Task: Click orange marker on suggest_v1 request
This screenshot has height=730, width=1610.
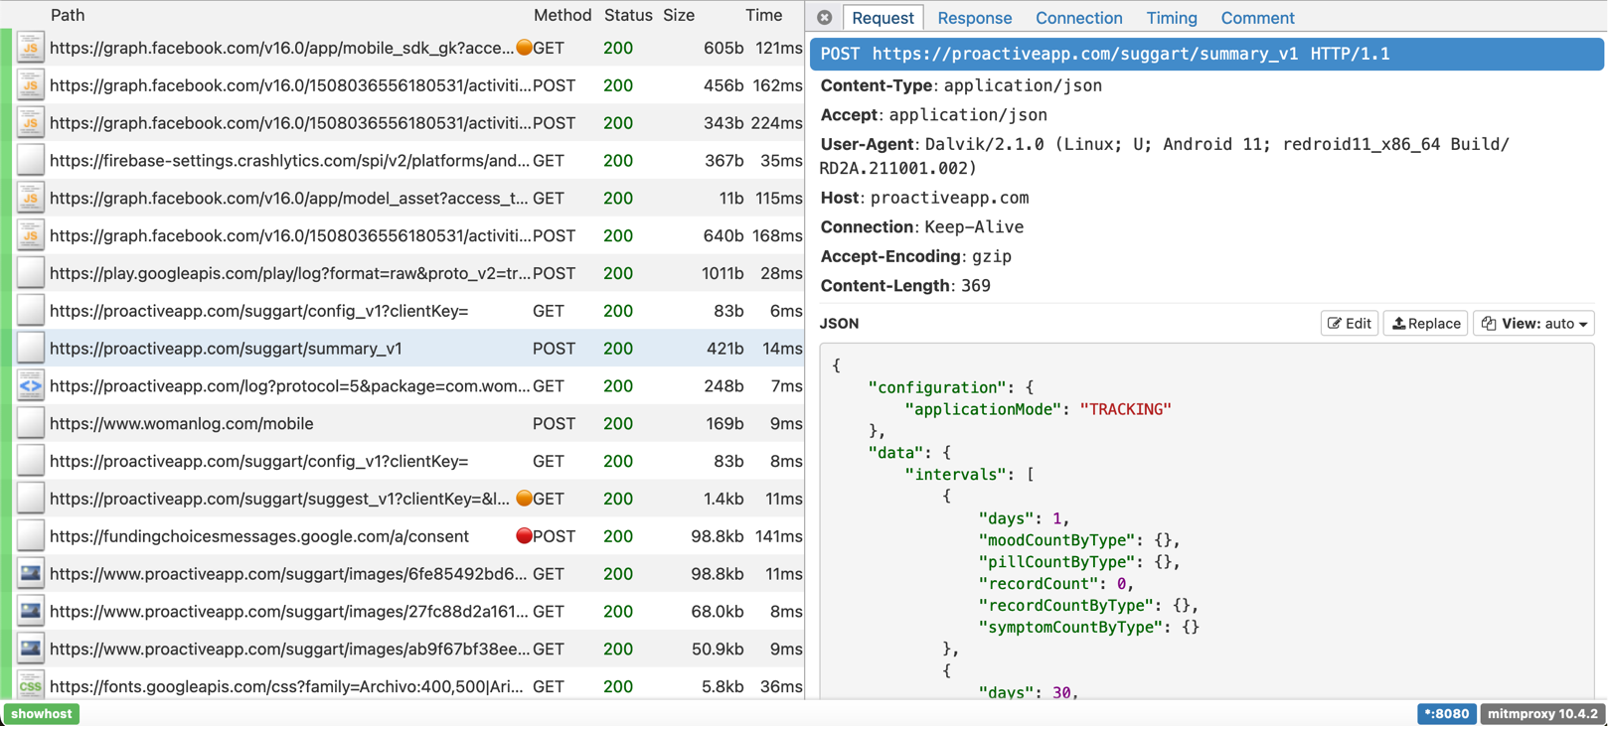Action: (x=523, y=498)
